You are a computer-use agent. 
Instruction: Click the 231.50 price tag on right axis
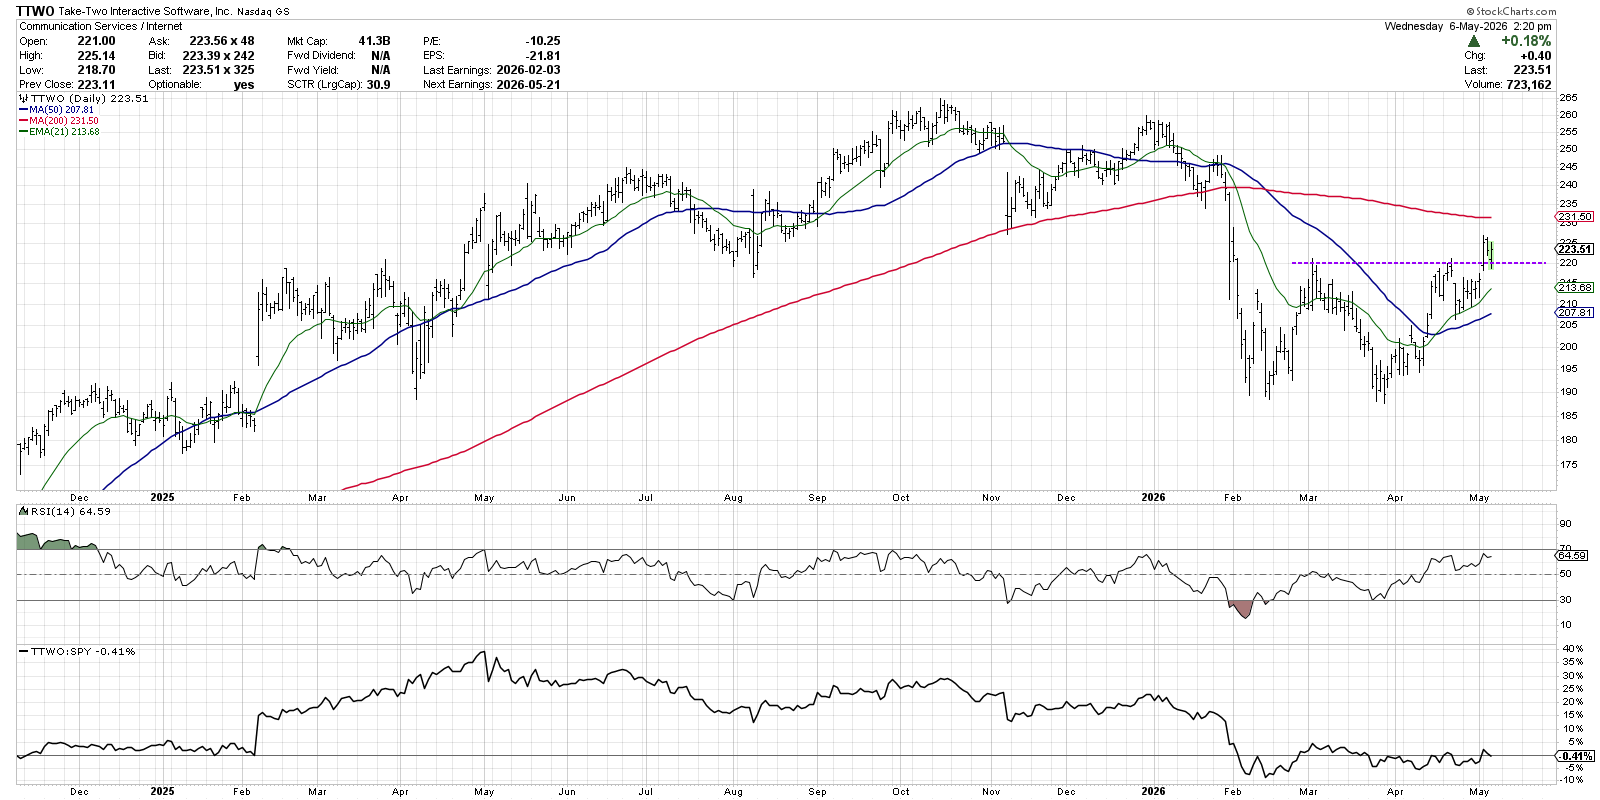(x=1576, y=217)
